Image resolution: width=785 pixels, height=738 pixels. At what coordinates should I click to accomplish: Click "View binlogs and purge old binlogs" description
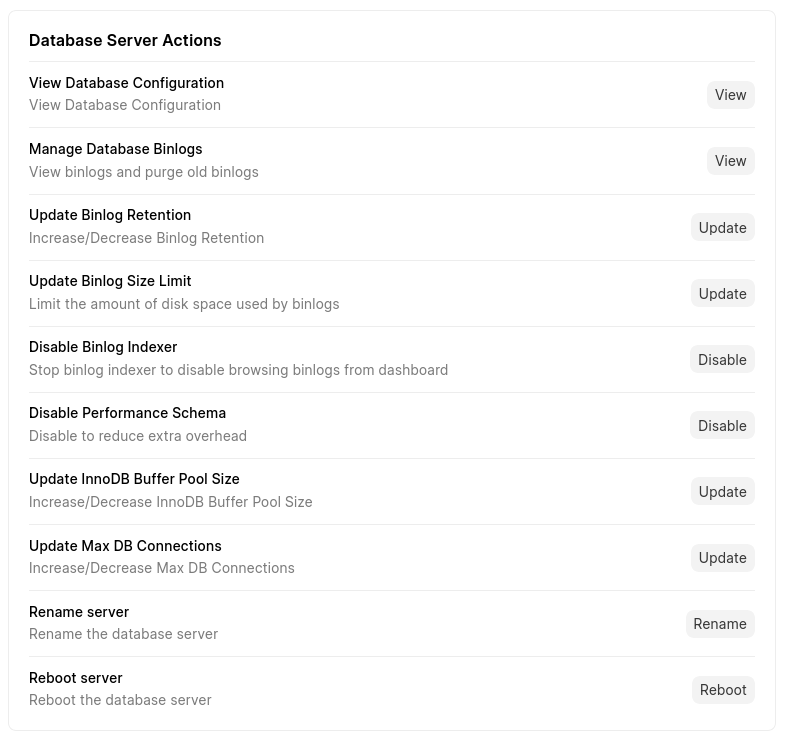143,172
